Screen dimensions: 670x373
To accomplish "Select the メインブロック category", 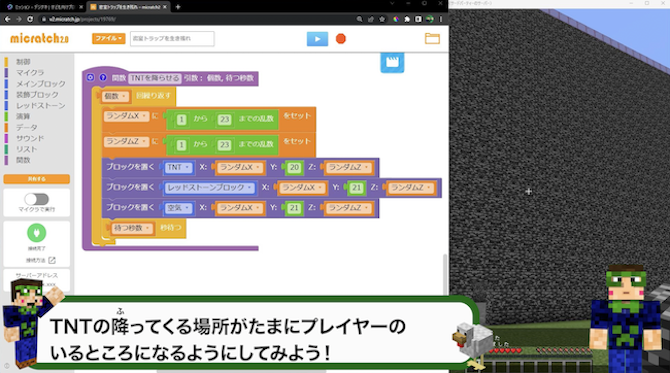I will coord(41,84).
